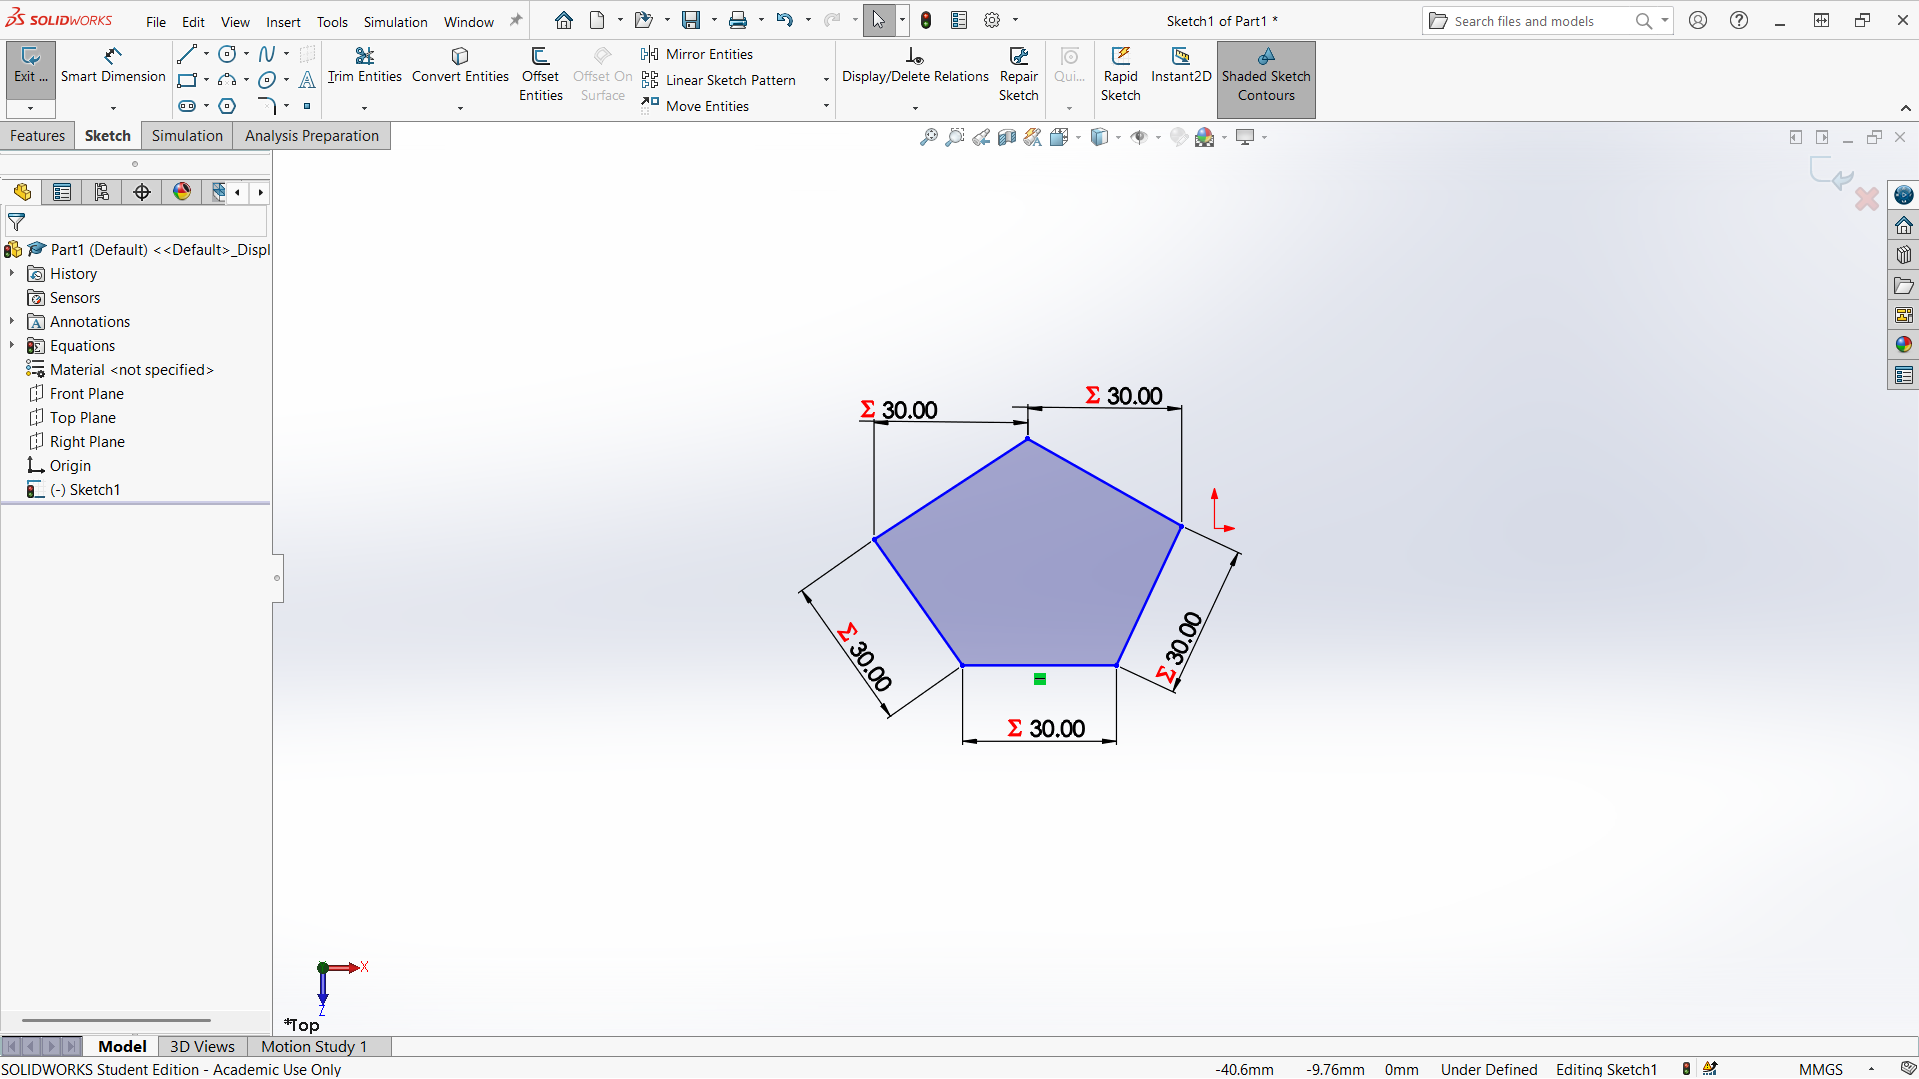Select the Arc sketch tool
This screenshot has width=1919, height=1079.
click(x=227, y=80)
